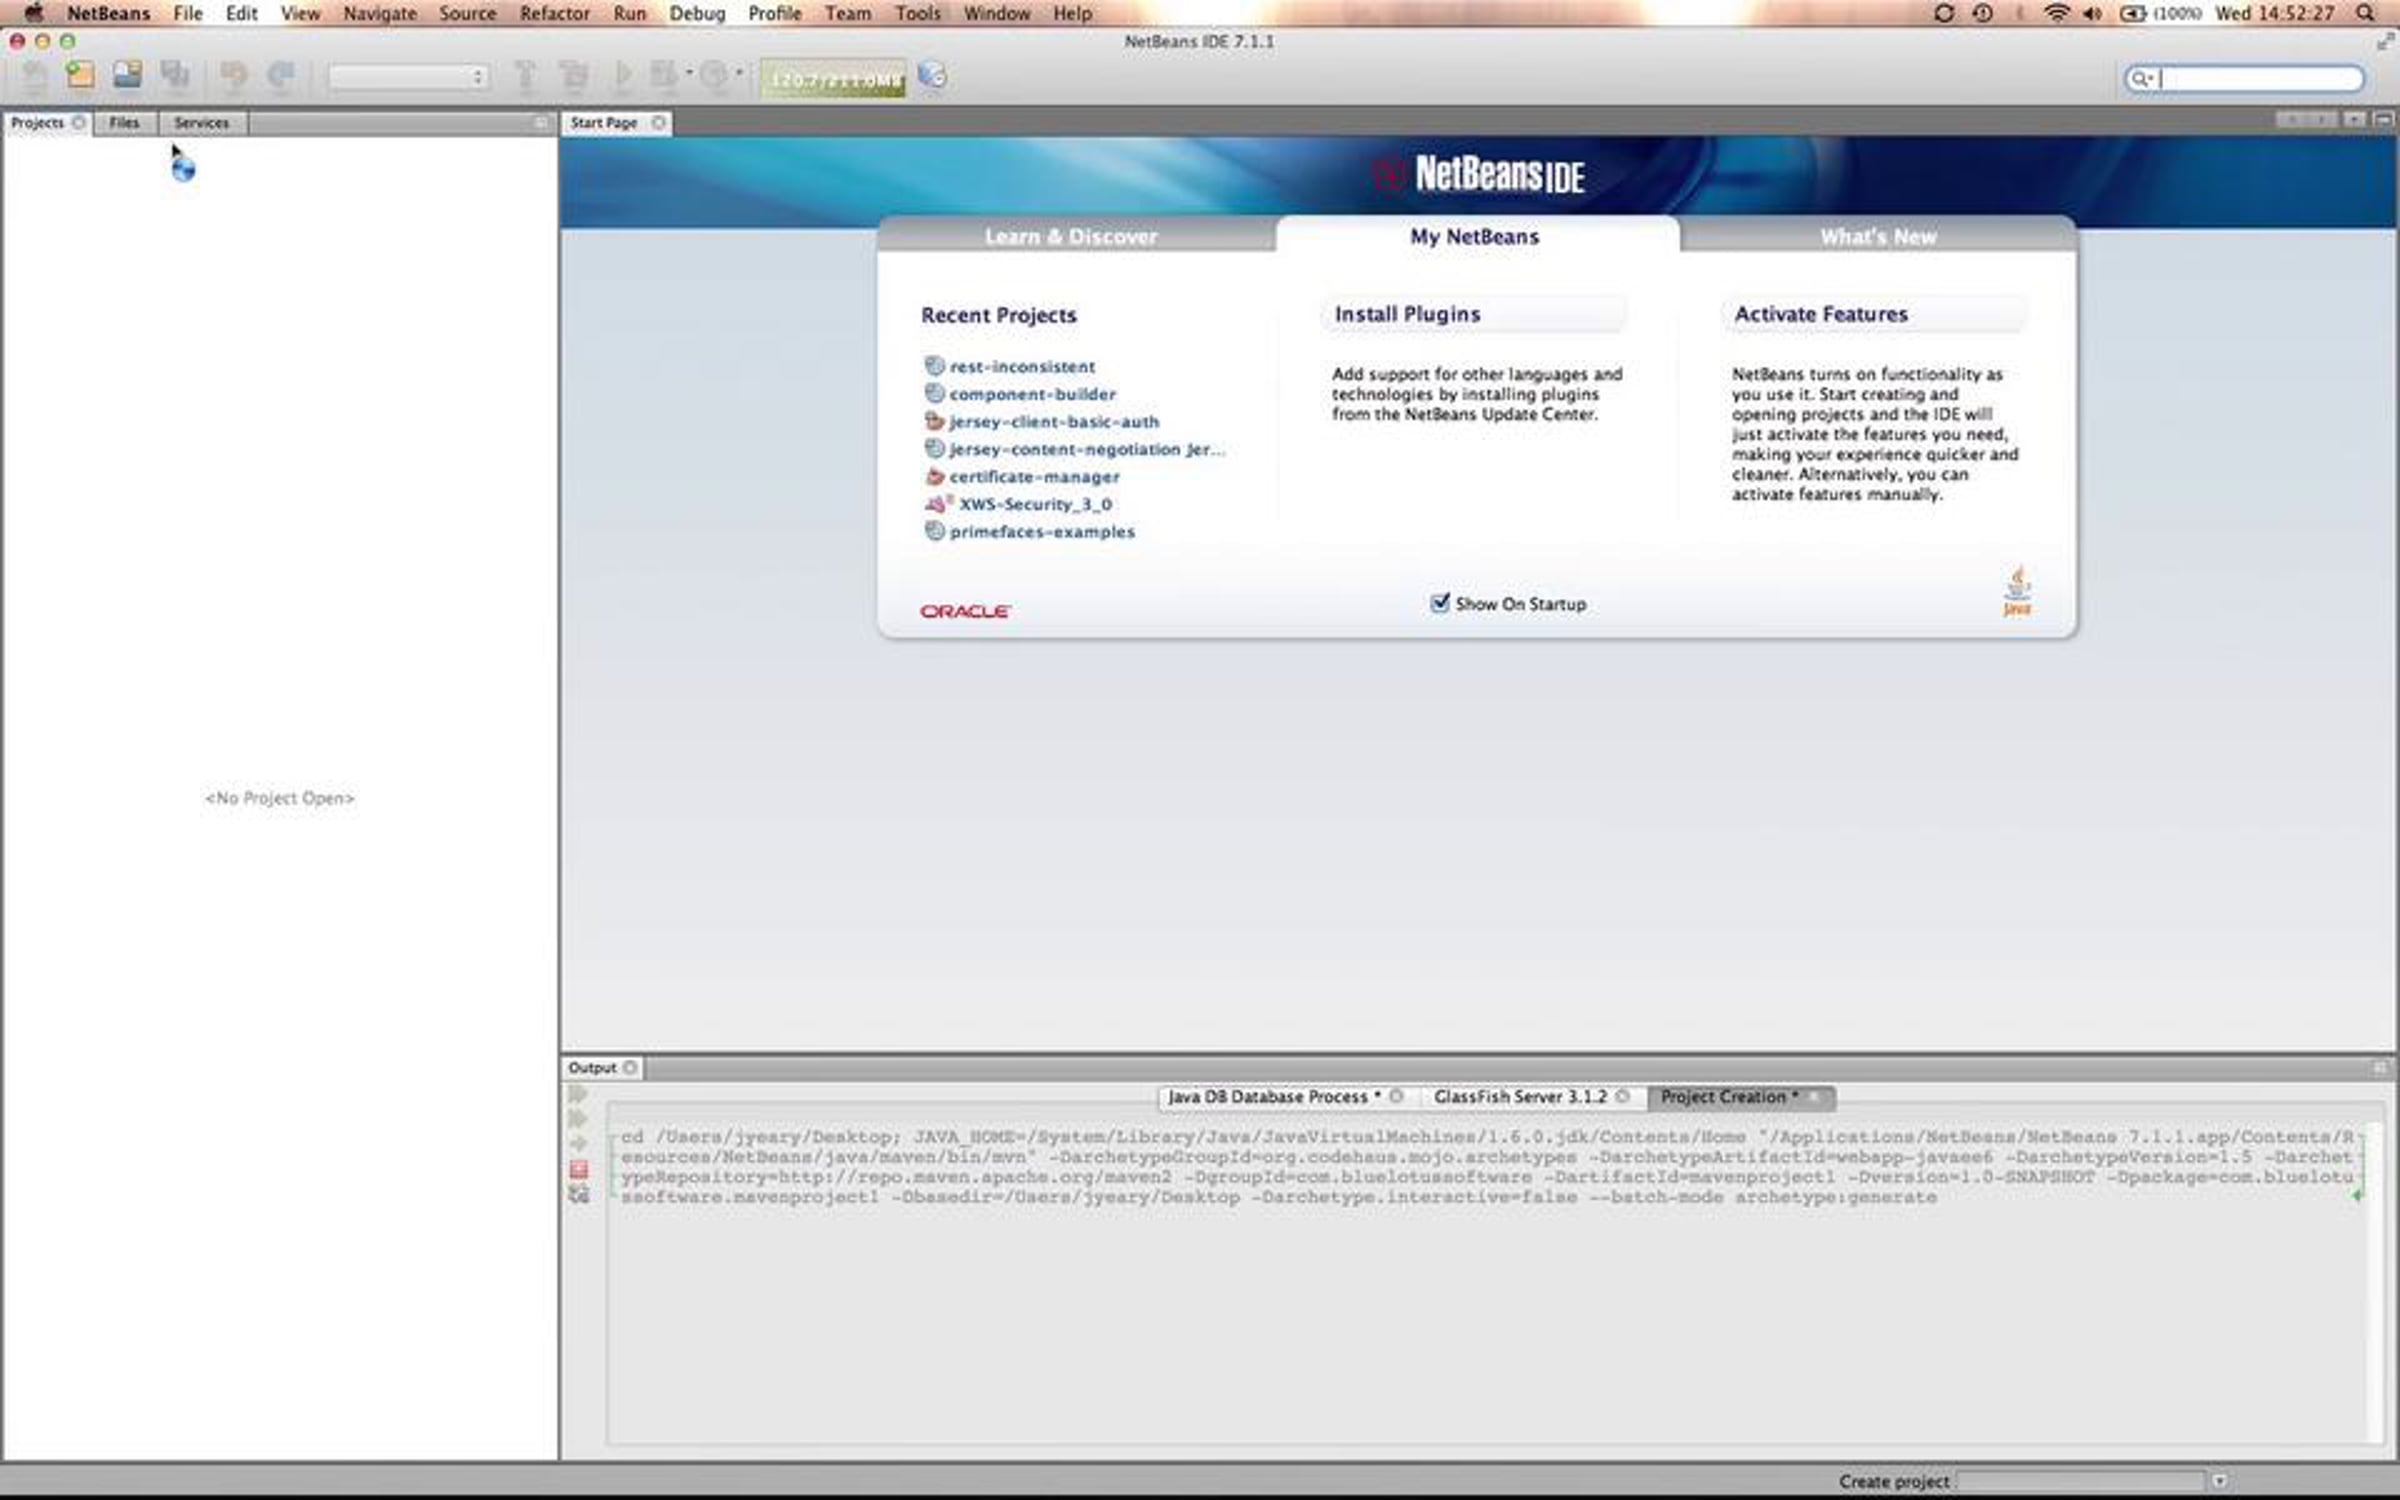Click the quick search input field

pyautogui.click(x=2260, y=79)
